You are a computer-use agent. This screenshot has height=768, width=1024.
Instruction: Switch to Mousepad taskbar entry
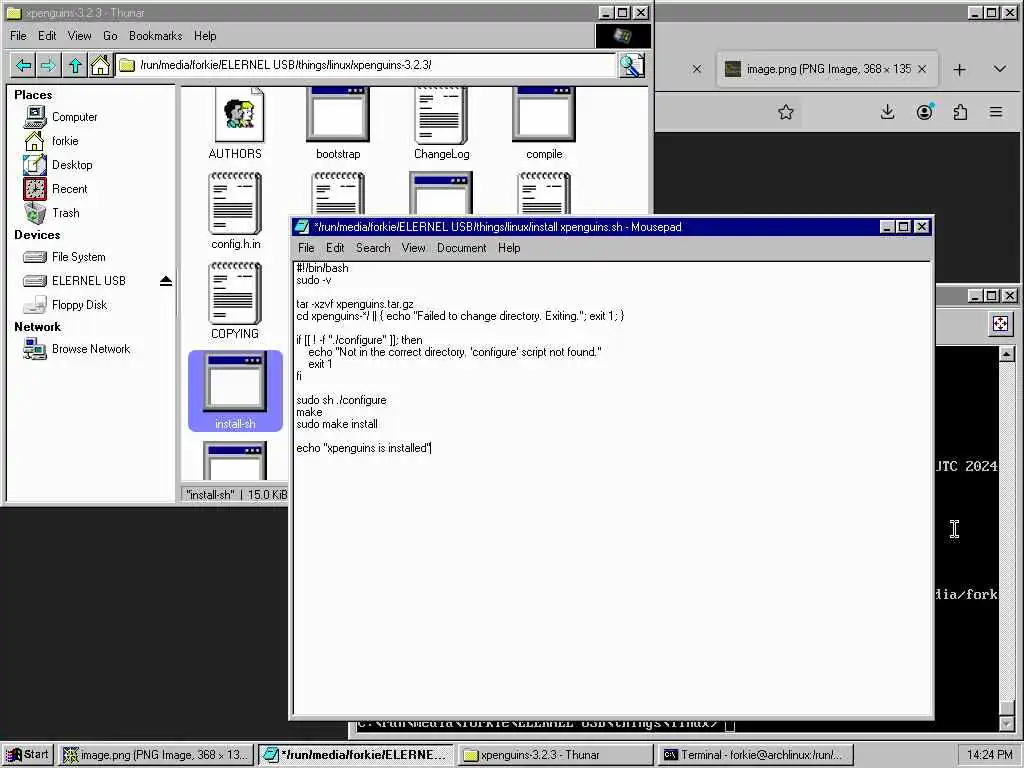tap(356, 755)
